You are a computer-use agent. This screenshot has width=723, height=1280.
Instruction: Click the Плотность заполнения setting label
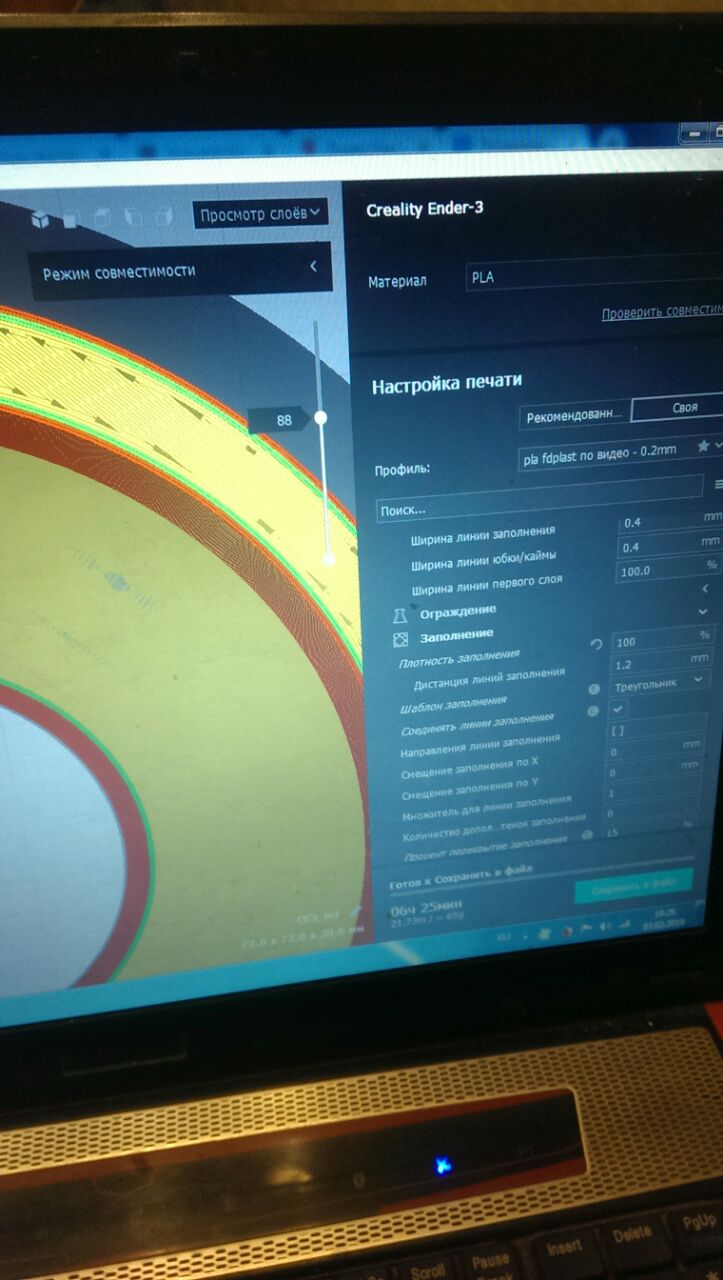[x=459, y=659]
